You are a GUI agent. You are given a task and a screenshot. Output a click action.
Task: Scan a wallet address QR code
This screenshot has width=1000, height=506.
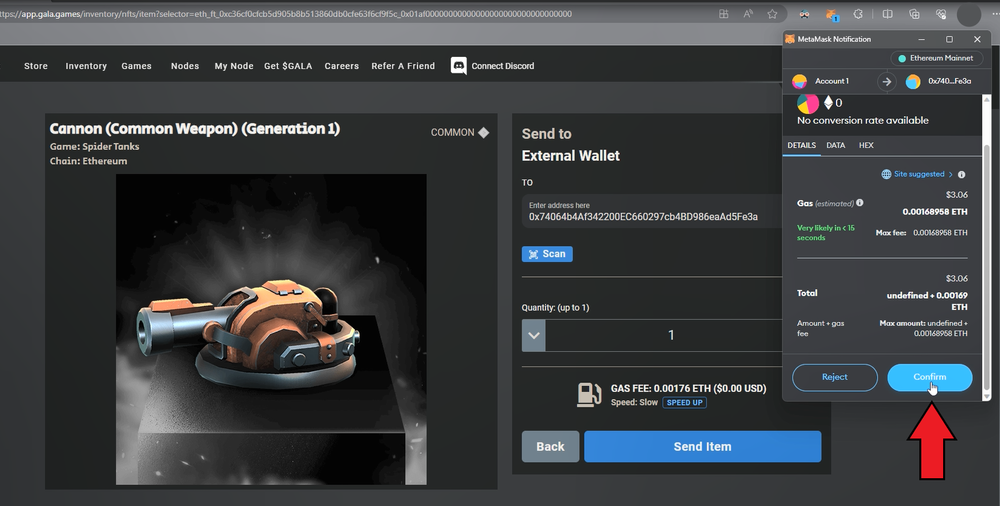[x=547, y=254]
